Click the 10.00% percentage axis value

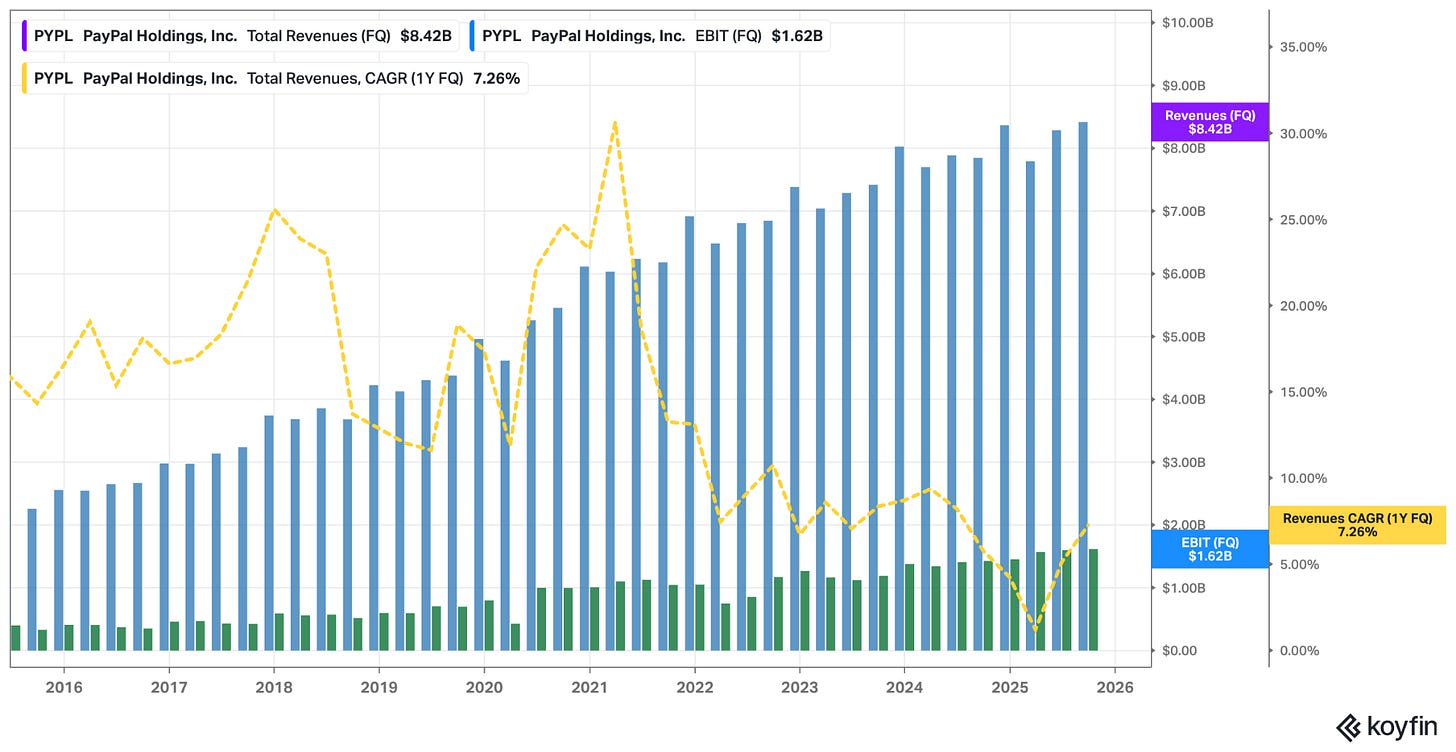1304,478
